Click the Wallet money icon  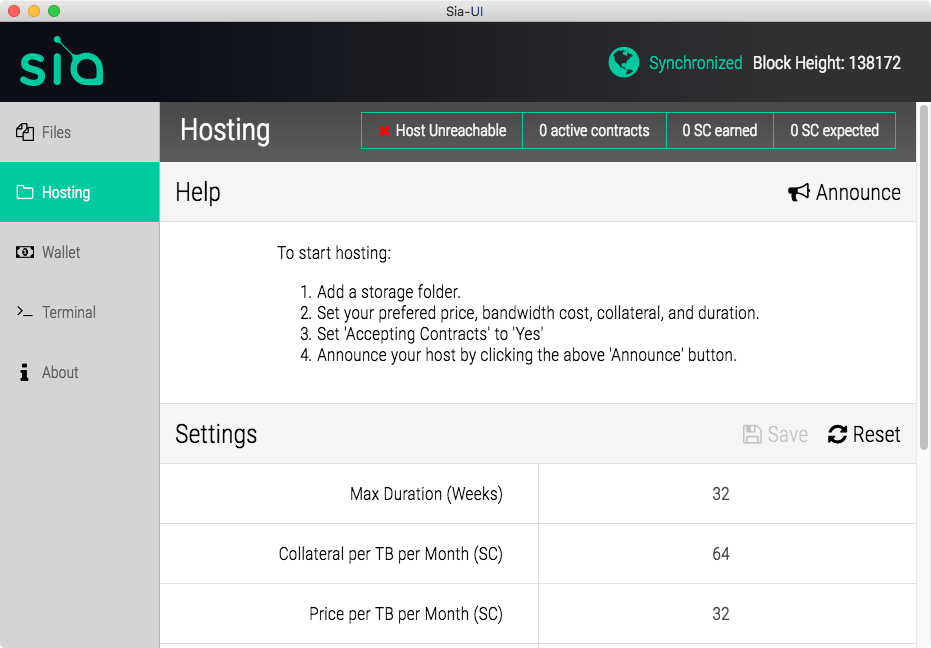(x=25, y=252)
